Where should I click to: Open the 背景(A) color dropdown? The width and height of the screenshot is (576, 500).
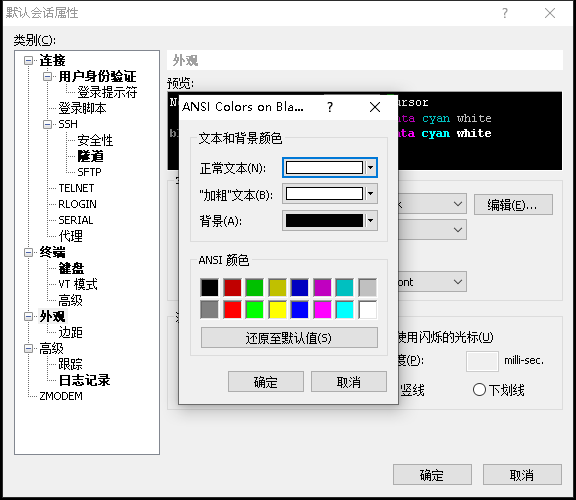[x=330, y=220]
